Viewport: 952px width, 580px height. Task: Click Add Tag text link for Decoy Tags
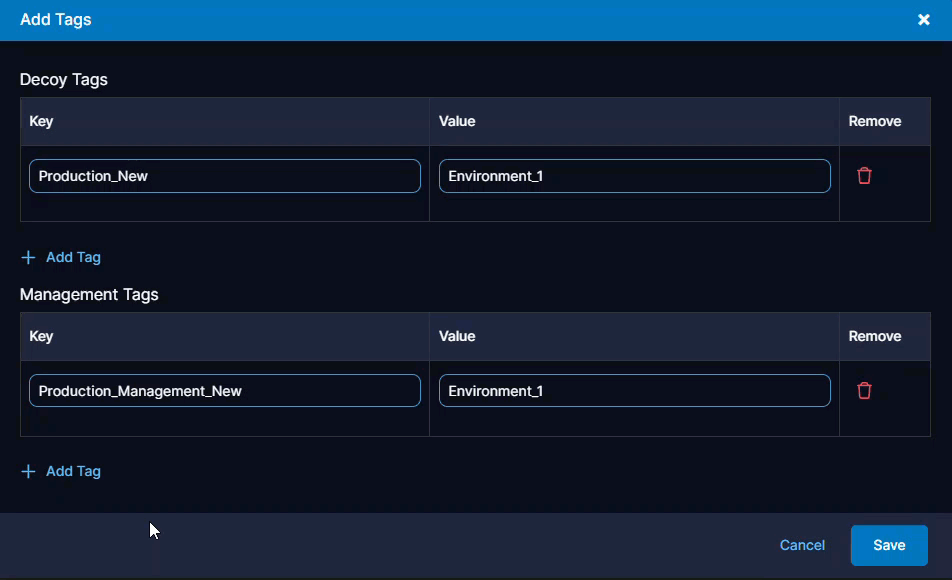pyautogui.click(x=73, y=257)
